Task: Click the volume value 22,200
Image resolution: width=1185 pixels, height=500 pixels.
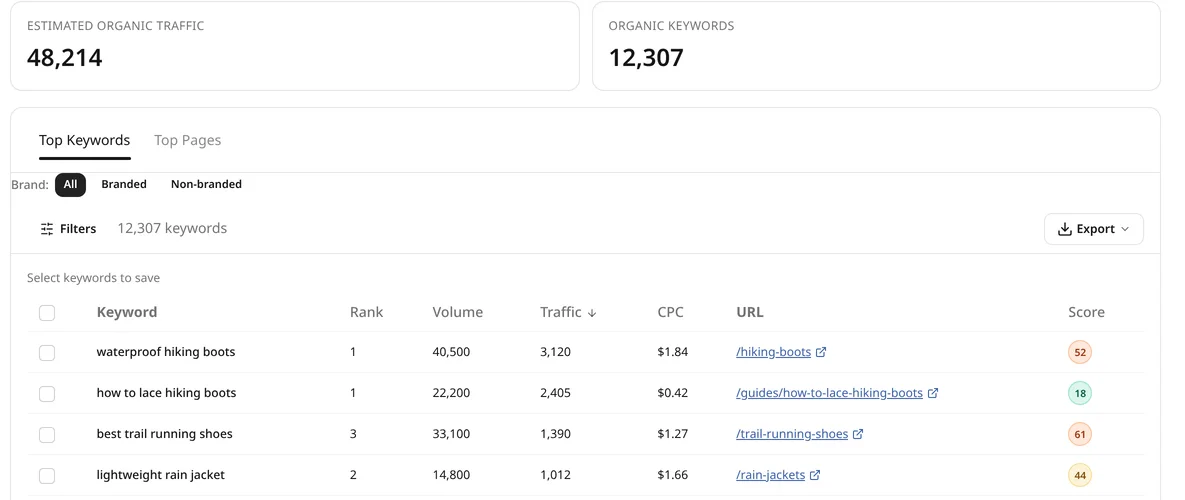Action: (x=451, y=393)
